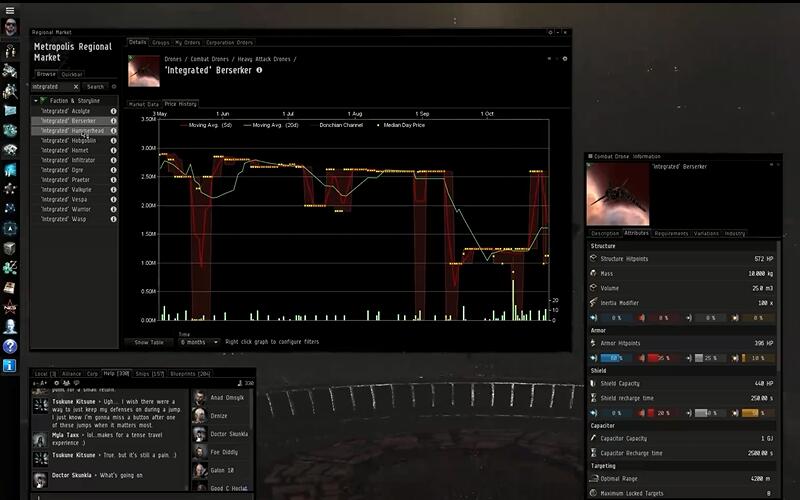800x500 pixels.
Task: Open Combat Drone Information window menu icon
Action: tap(590, 156)
